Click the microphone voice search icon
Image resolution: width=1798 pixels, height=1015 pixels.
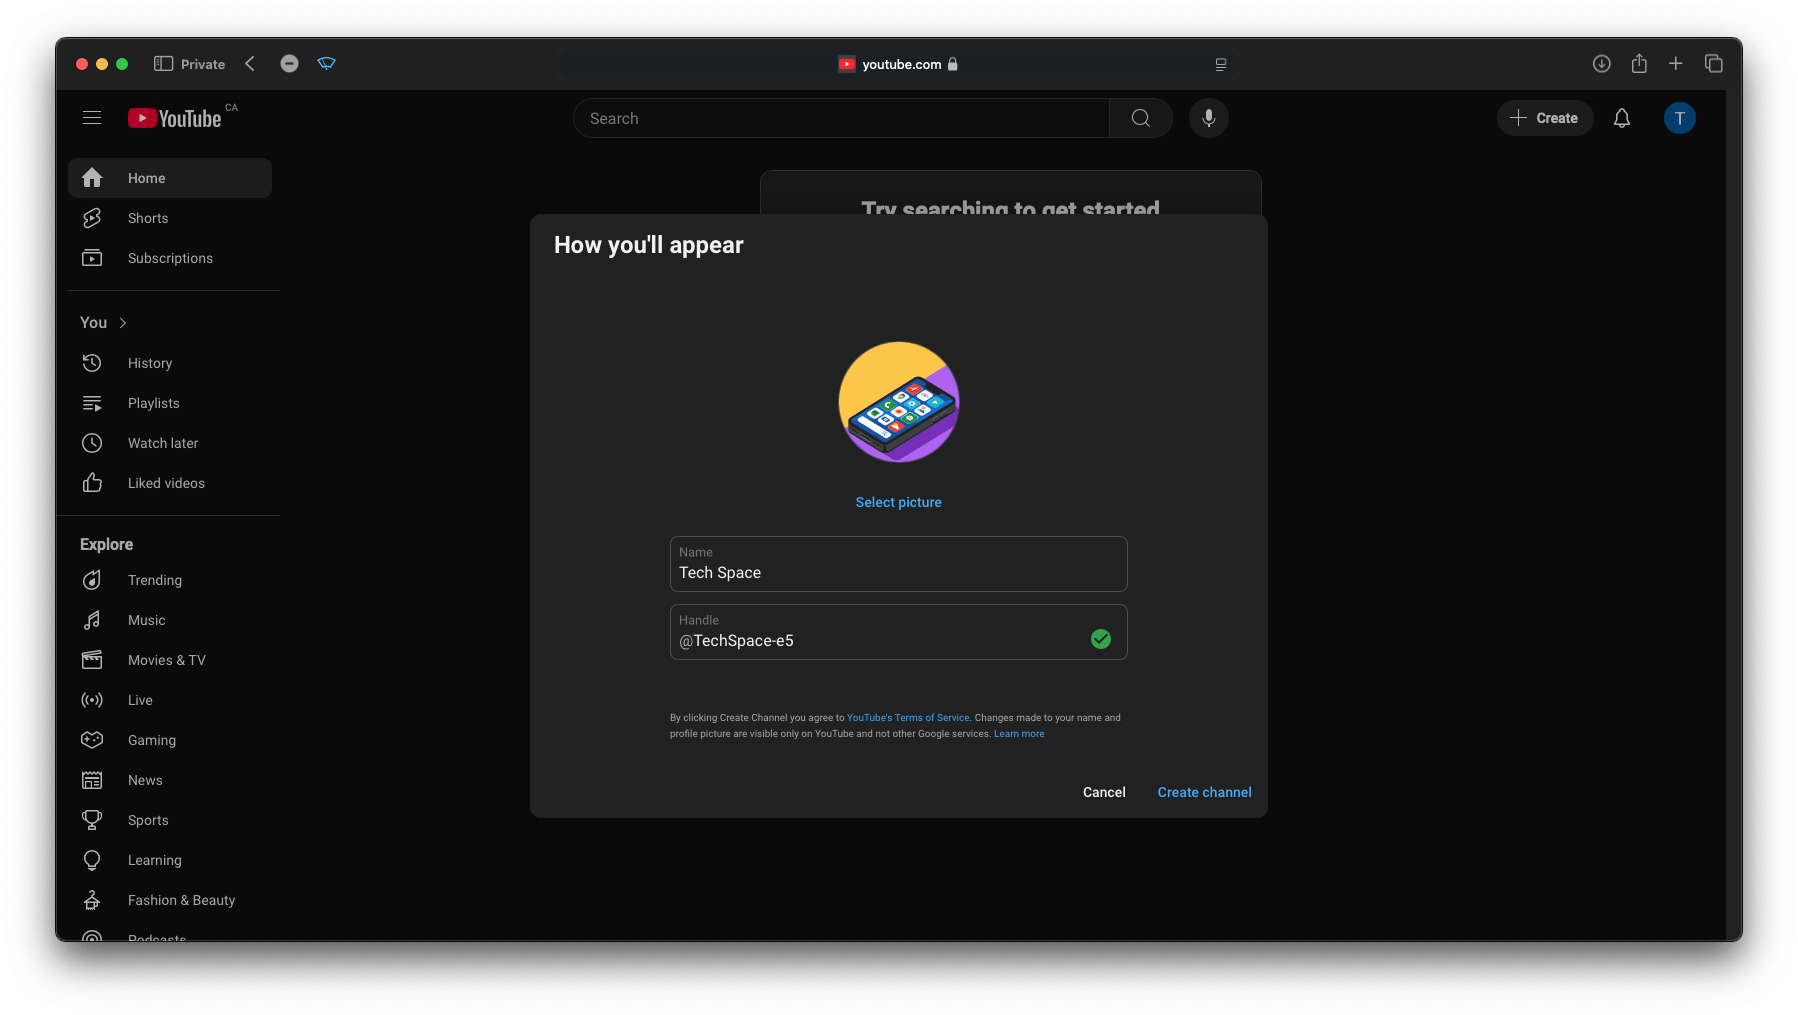1208,118
